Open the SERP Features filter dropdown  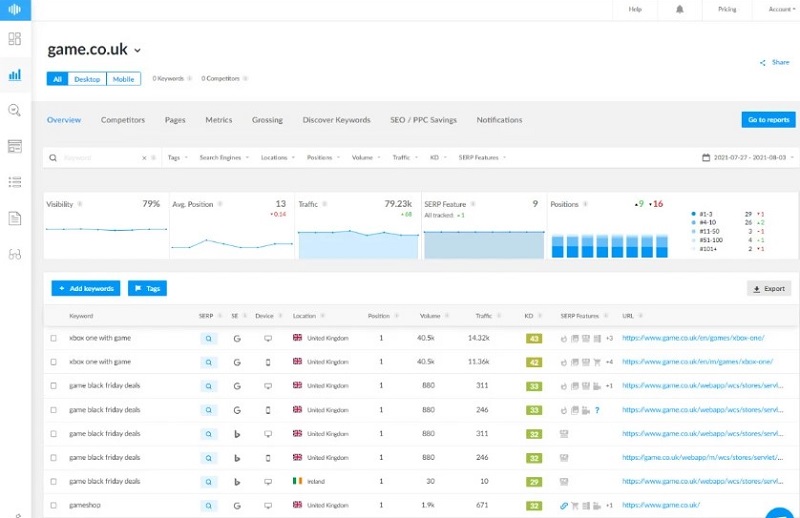[482, 158]
